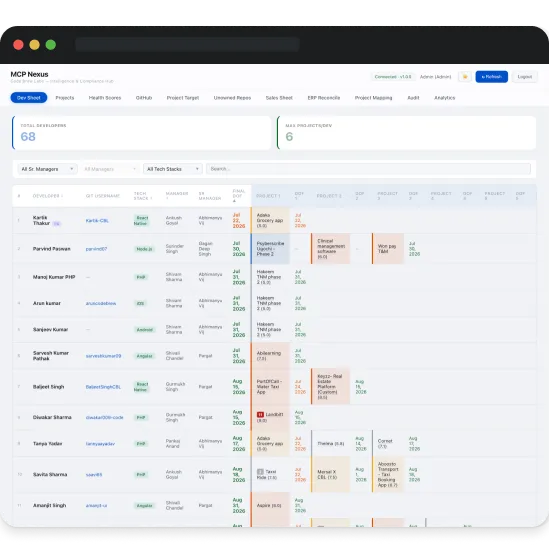Sort by the Final DOF column header

pyautogui.click(x=239, y=196)
